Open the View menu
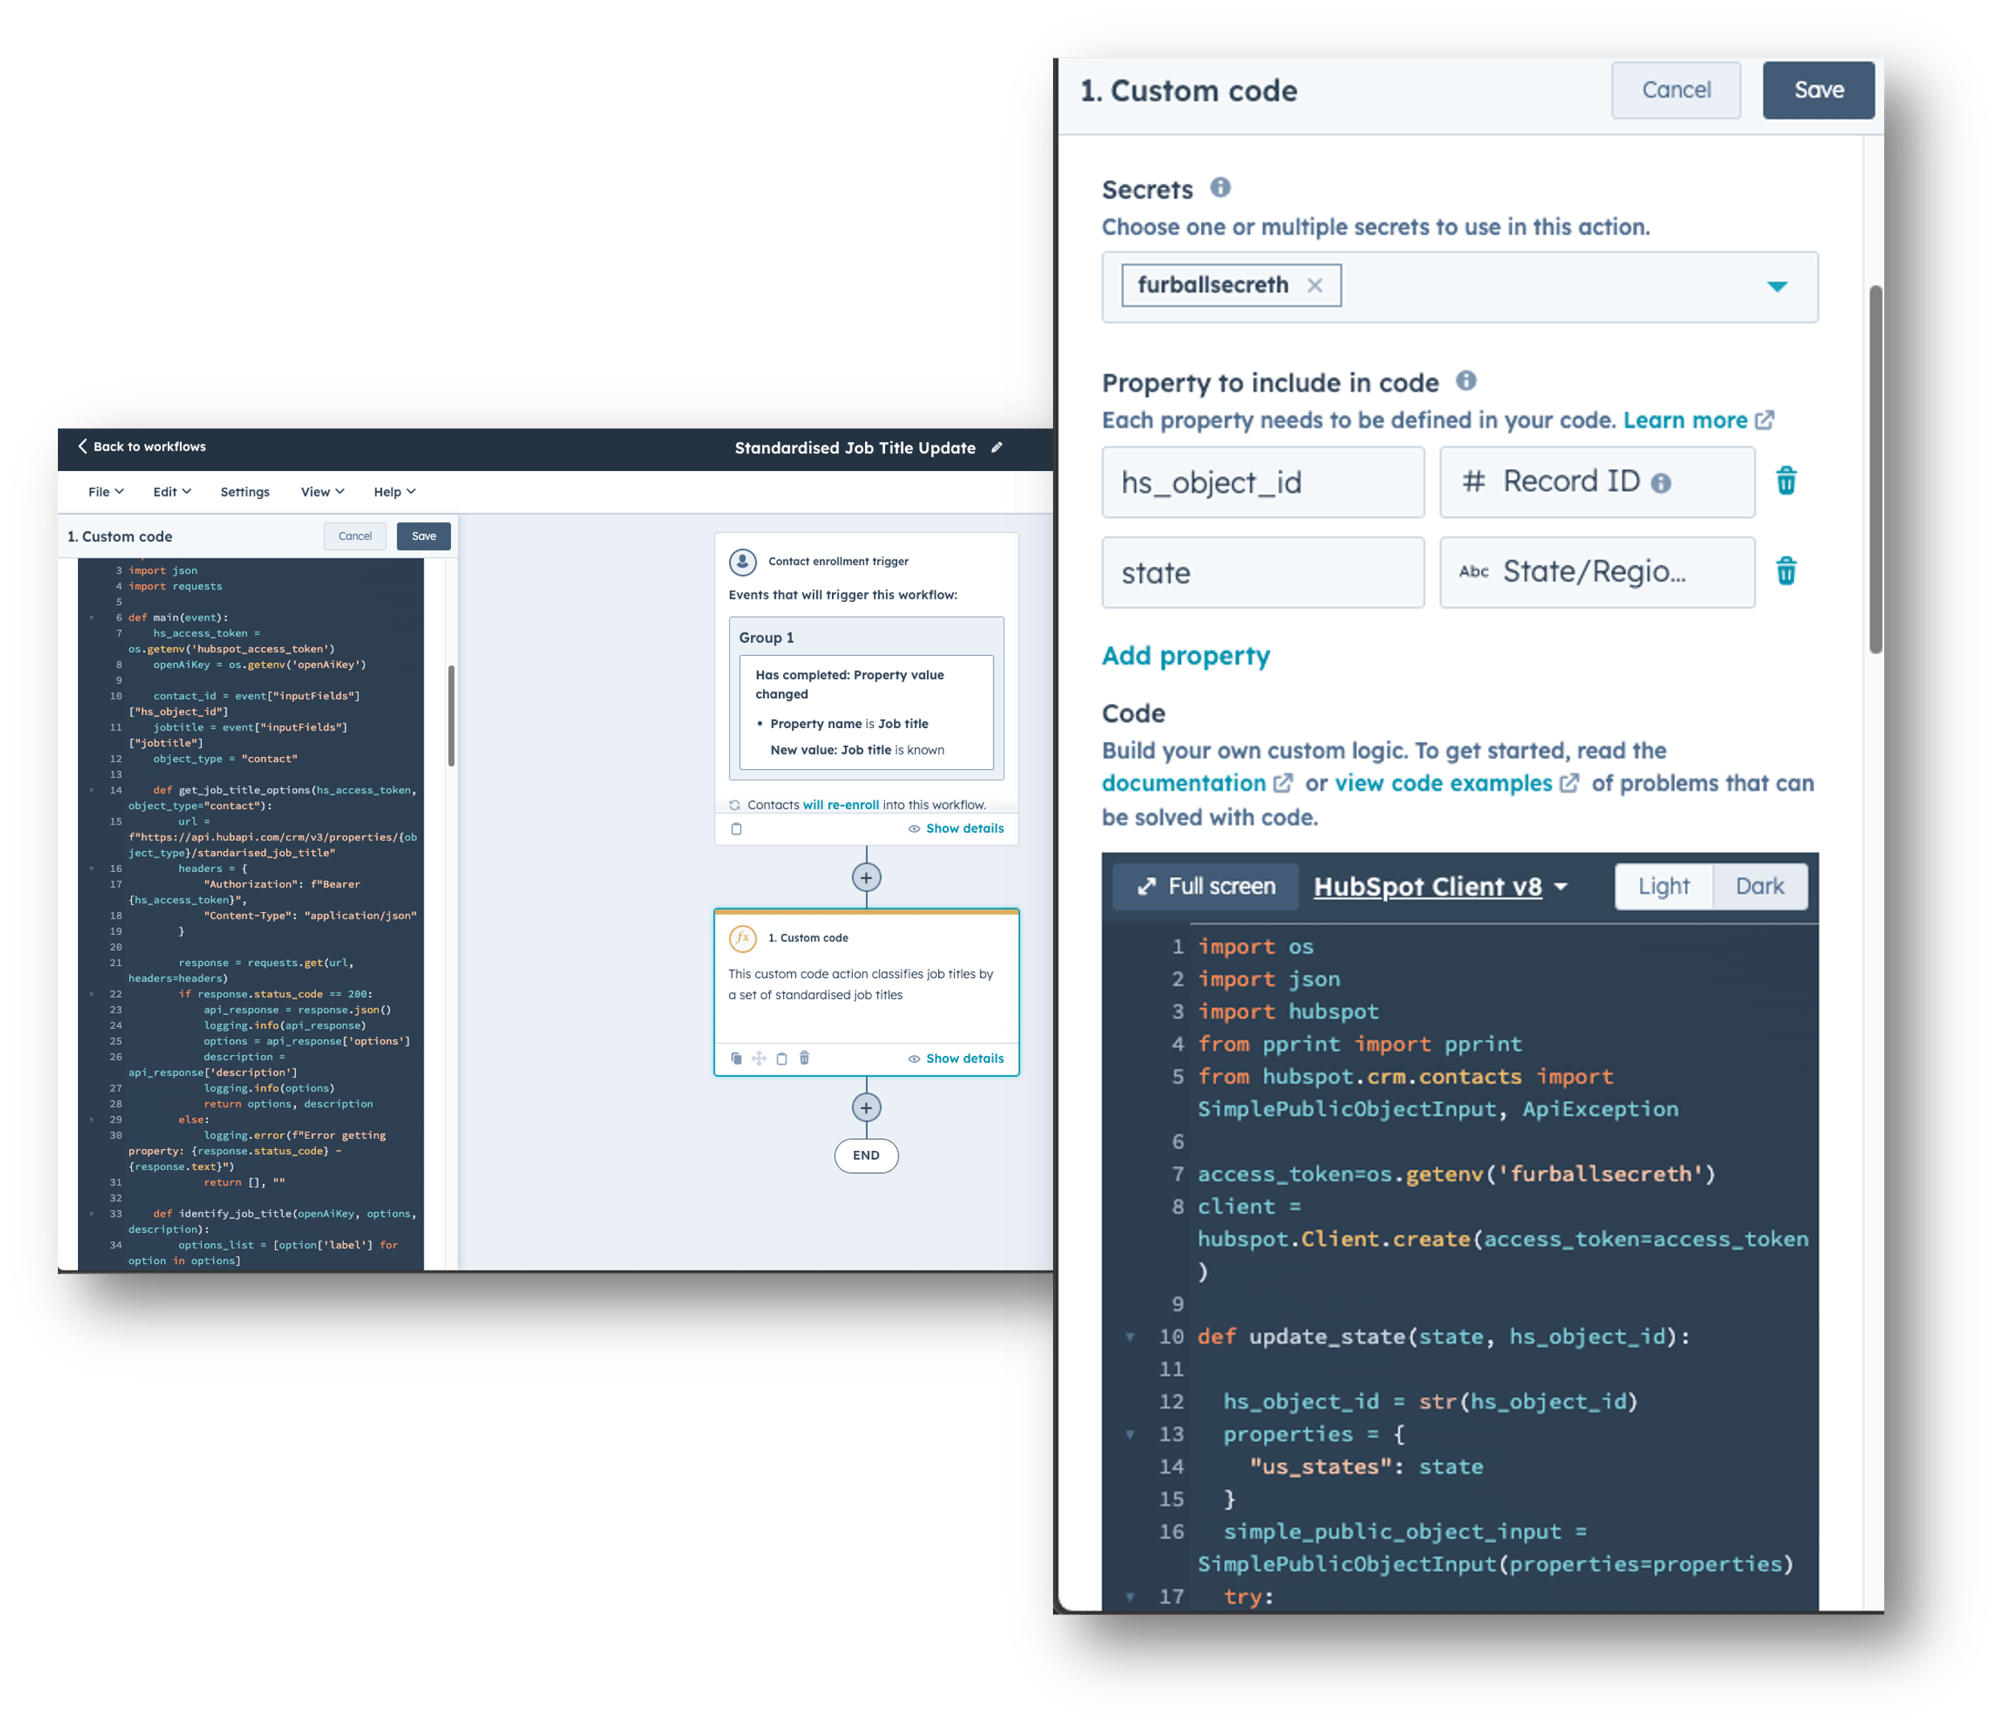This screenshot has height=1731, width=2000. pyautogui.click(x=322, y=491)
